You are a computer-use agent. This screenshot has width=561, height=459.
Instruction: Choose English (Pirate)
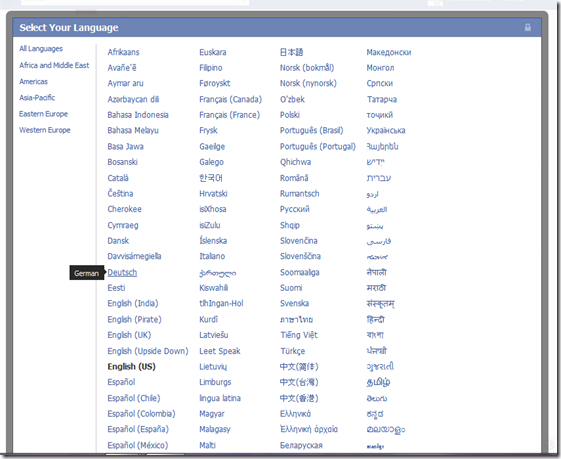point(135,319)
